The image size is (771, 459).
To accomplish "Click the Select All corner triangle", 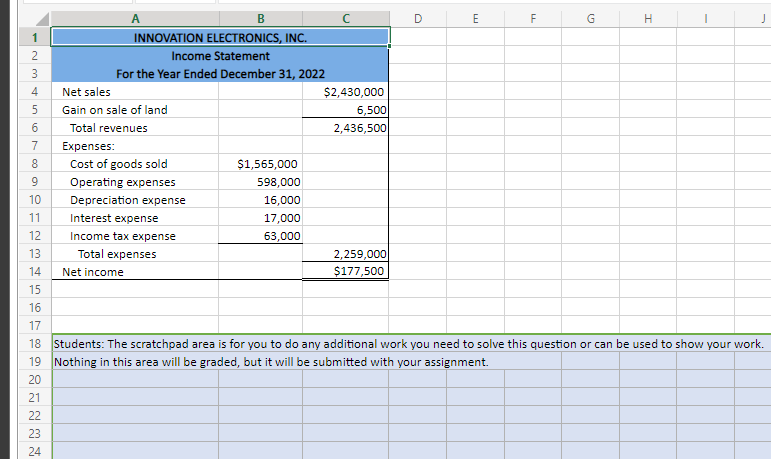I will coord(41,19).
